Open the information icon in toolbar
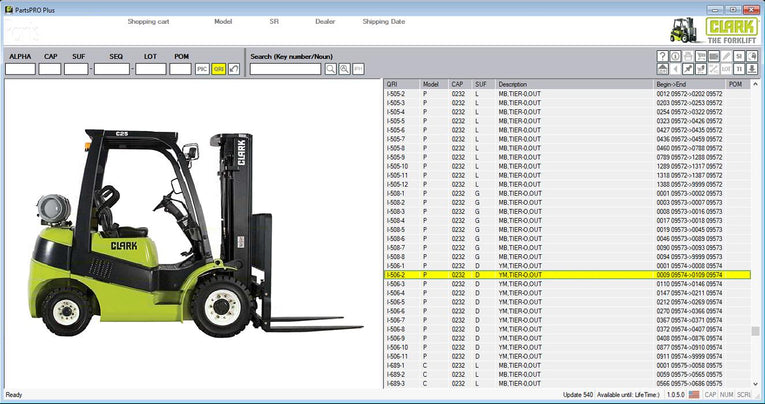The image size is (765, 404). tap(676, 56)
